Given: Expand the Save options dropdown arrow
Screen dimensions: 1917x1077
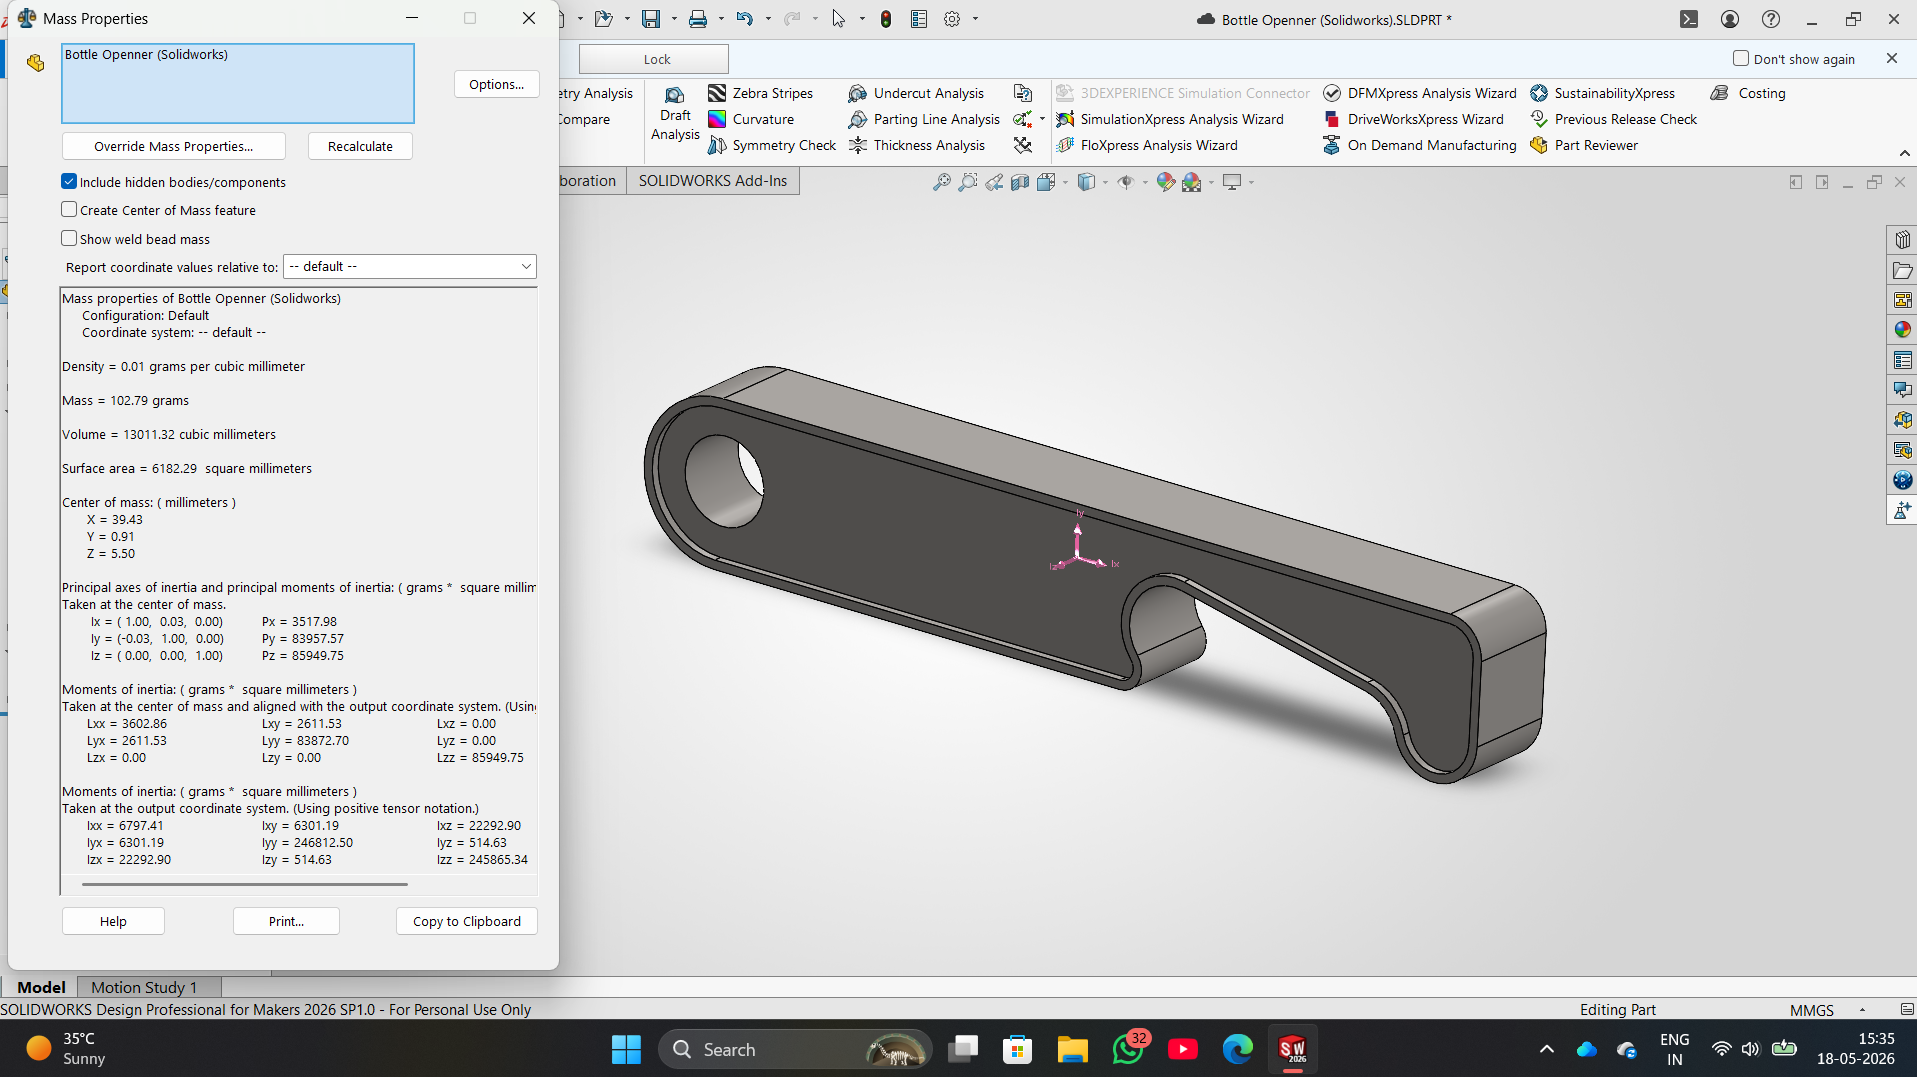Looking at the screenshot, I should pos(674,19).
